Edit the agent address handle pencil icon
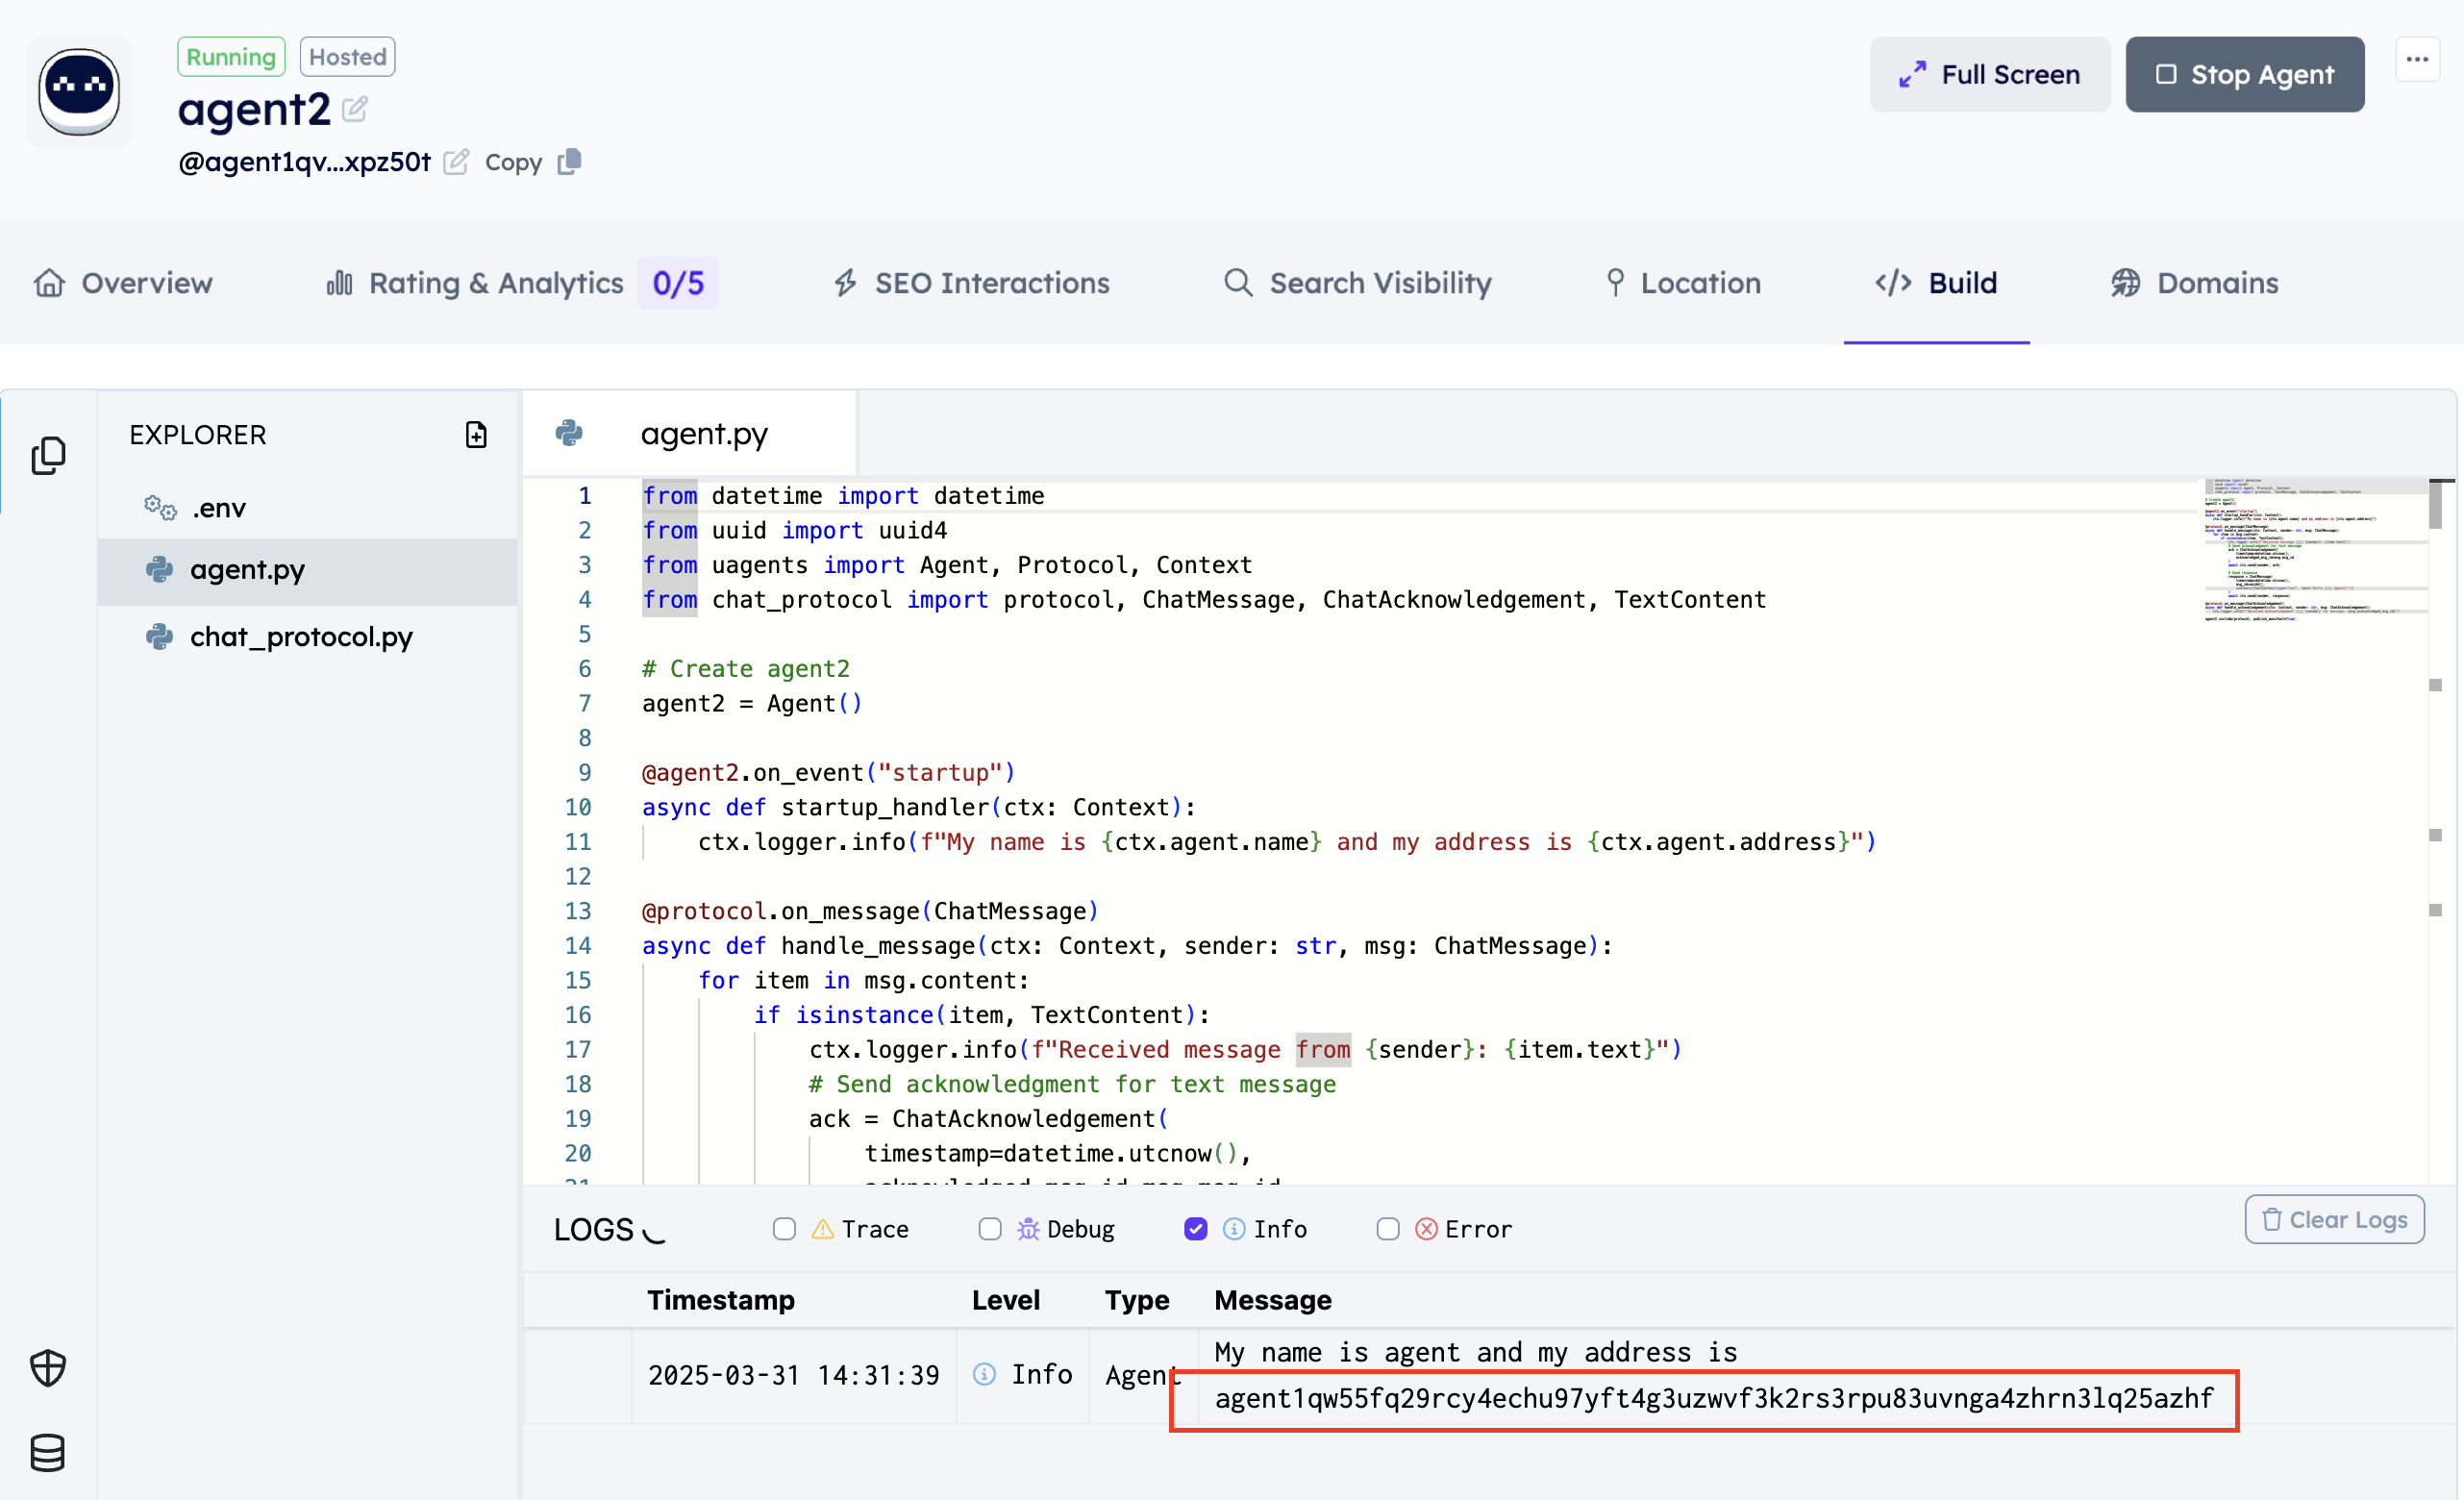Image resolution: width=2464 pixels, height=1500 pixels. click(456, 162)
